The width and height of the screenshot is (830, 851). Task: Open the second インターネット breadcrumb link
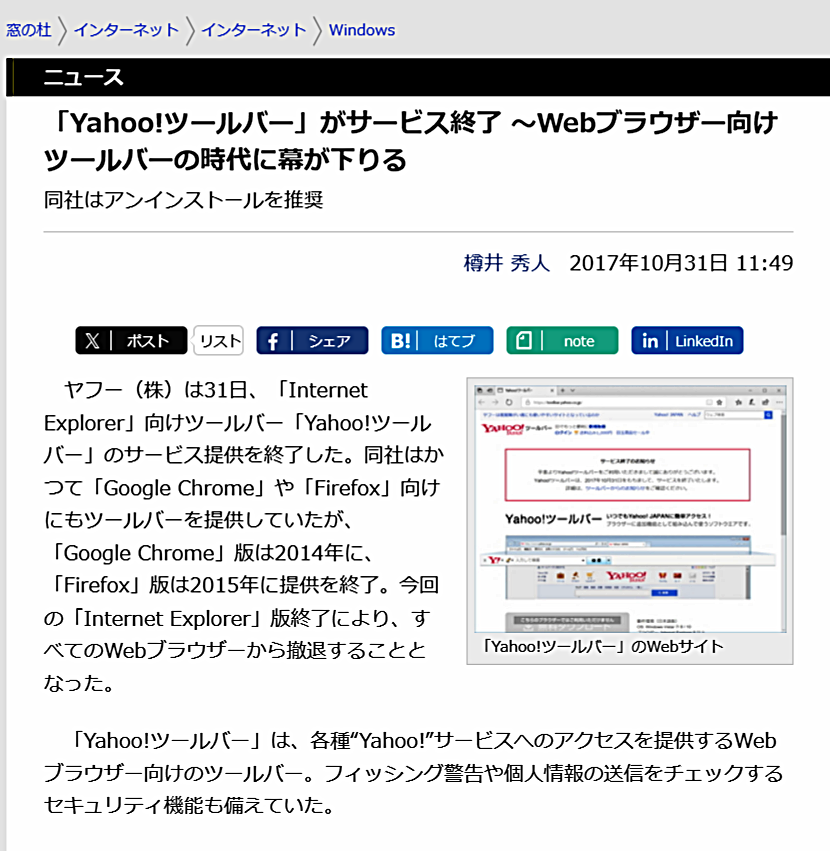click(x=254, y=30)
